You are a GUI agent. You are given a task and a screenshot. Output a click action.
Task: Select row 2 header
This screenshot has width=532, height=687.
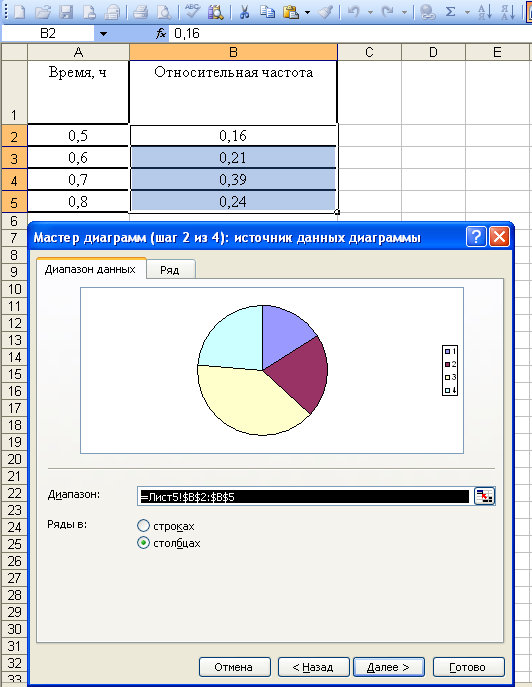(14, 136)
